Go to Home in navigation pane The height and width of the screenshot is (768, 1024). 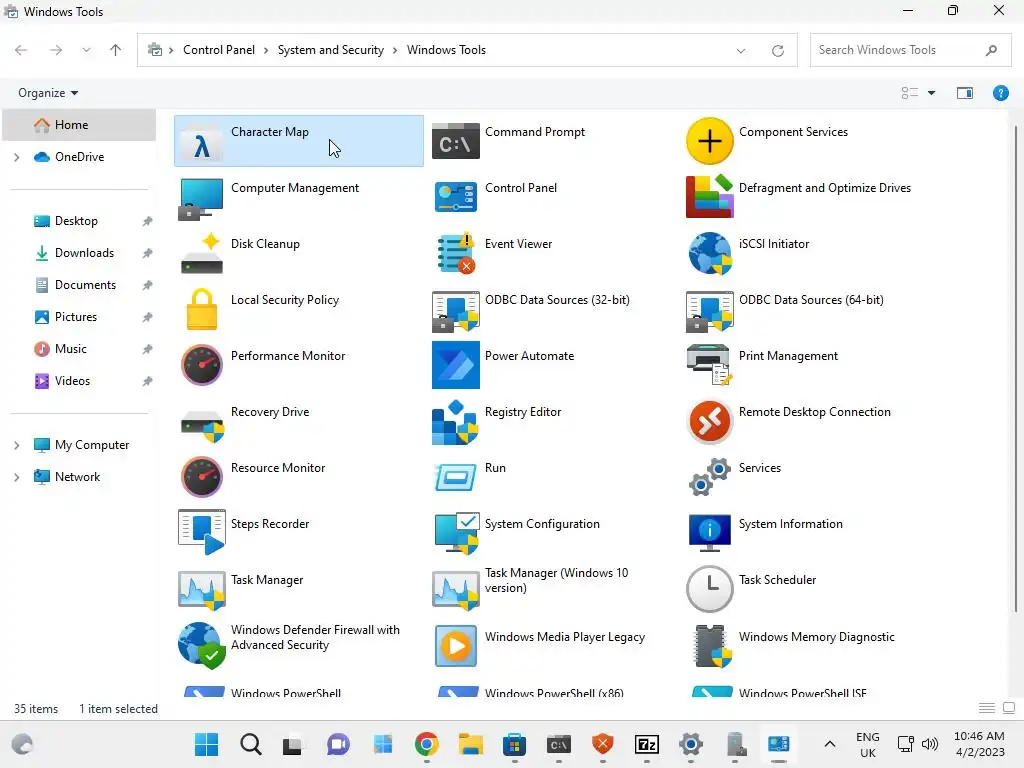click(79, 125)
